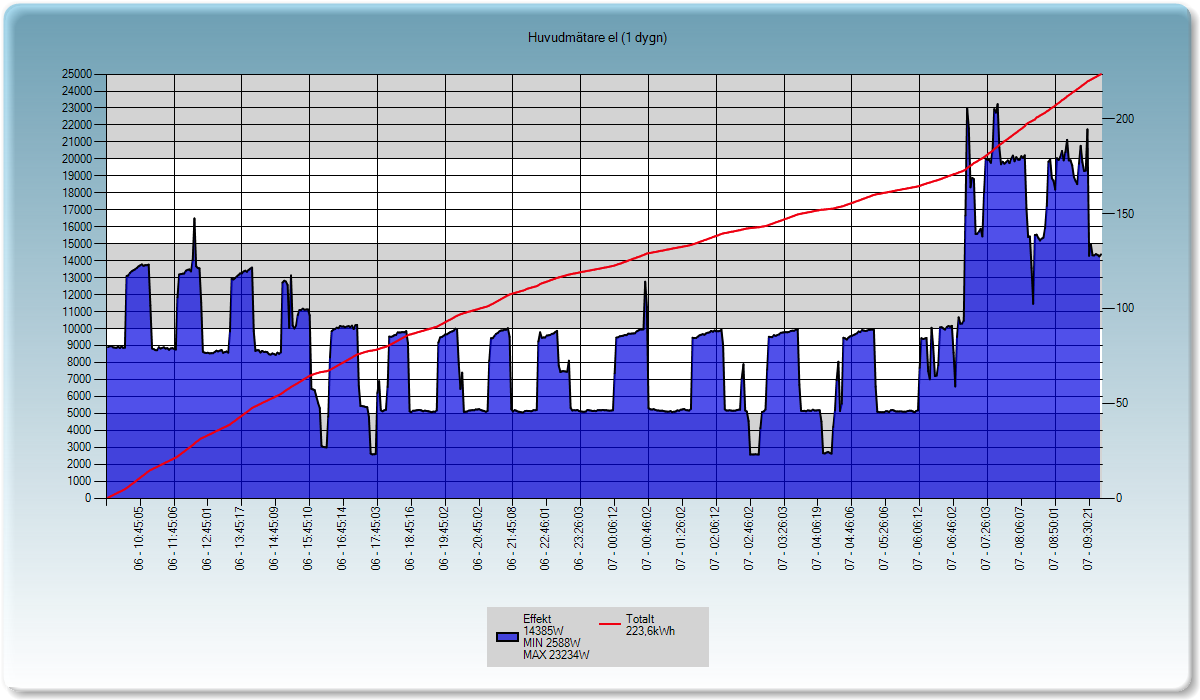Select the chart title Huvudmätare el
Image resolution: width=1200 pixels, height=700 pixels.
[x=598, y=38]
